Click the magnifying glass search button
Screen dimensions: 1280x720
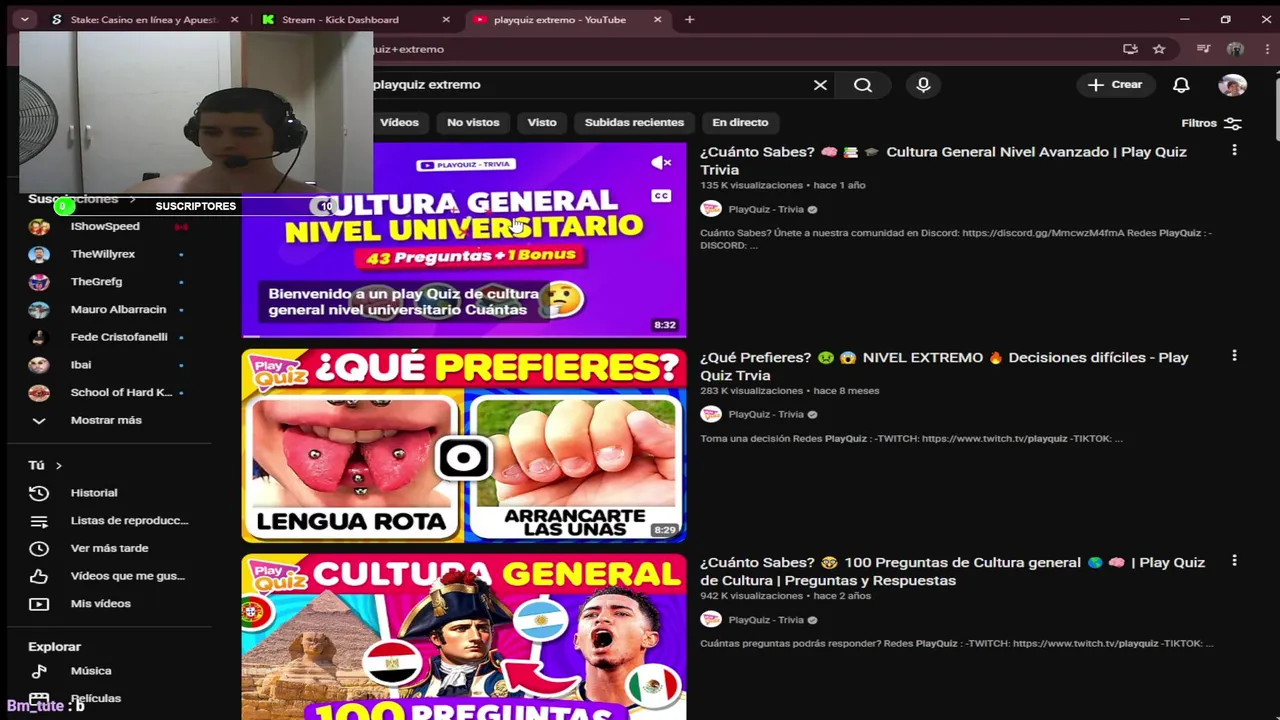(863, 85)
